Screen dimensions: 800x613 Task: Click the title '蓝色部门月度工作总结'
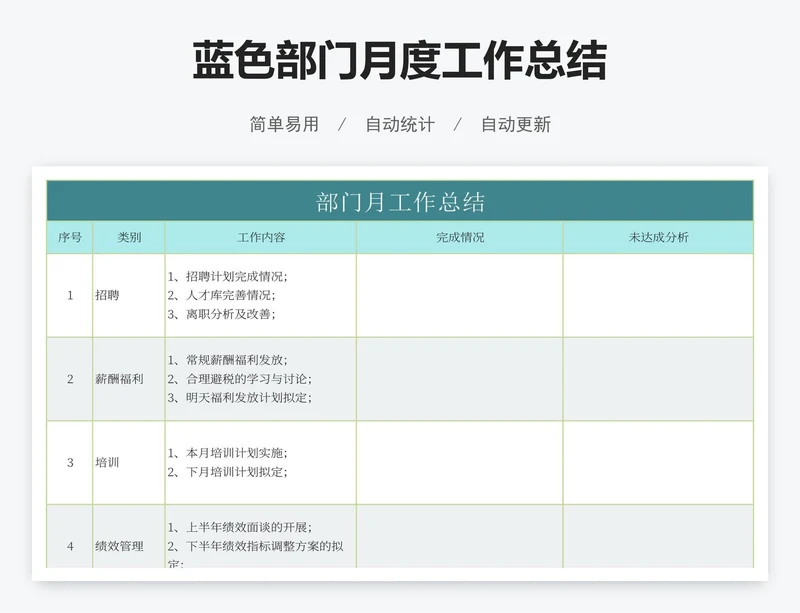(x=399, y=61)
